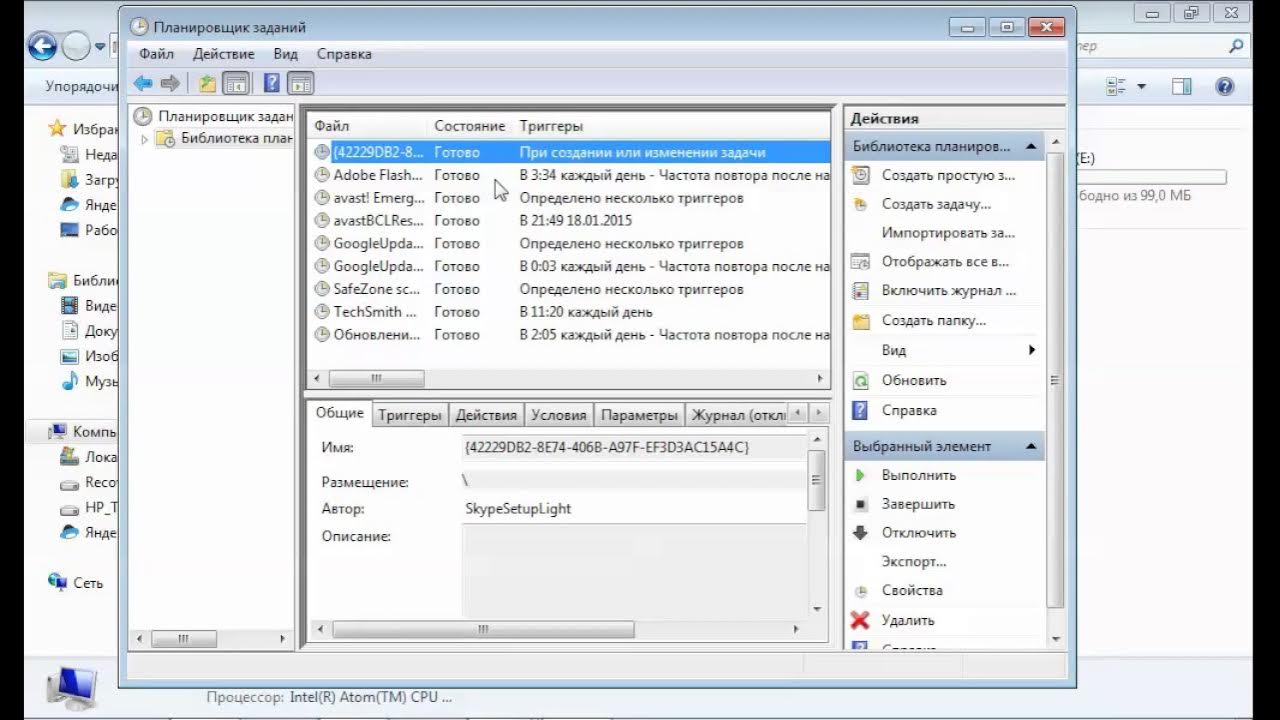Open the 'Вид' menu in the menu bar

pyautogui.click(x=286, y=54)
